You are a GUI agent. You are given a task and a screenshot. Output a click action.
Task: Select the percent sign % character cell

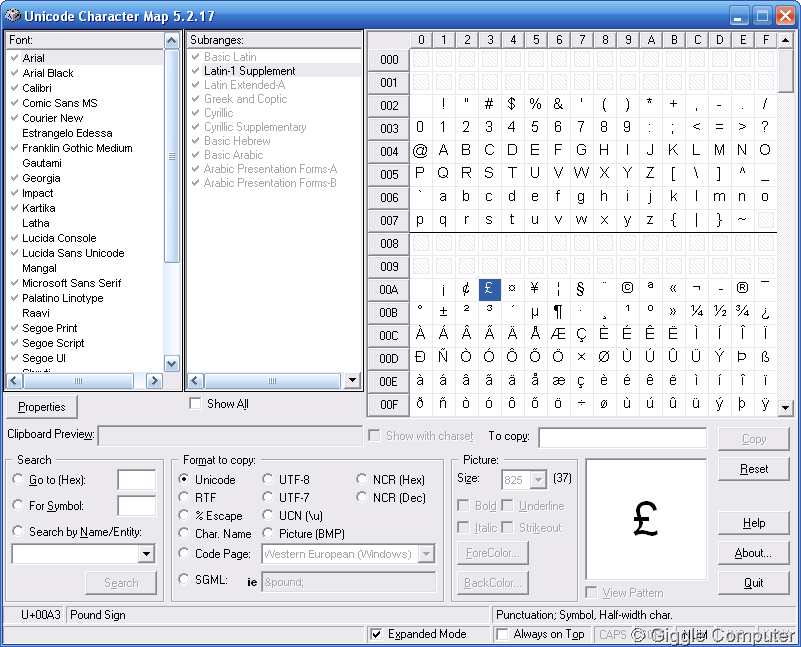click(535, 105)
